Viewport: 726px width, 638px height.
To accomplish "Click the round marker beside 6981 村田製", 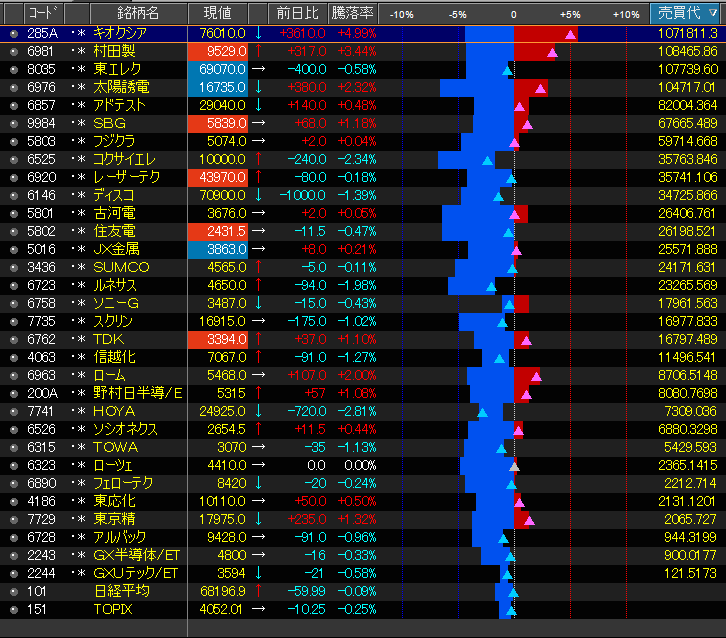I will tap(14, 51).
